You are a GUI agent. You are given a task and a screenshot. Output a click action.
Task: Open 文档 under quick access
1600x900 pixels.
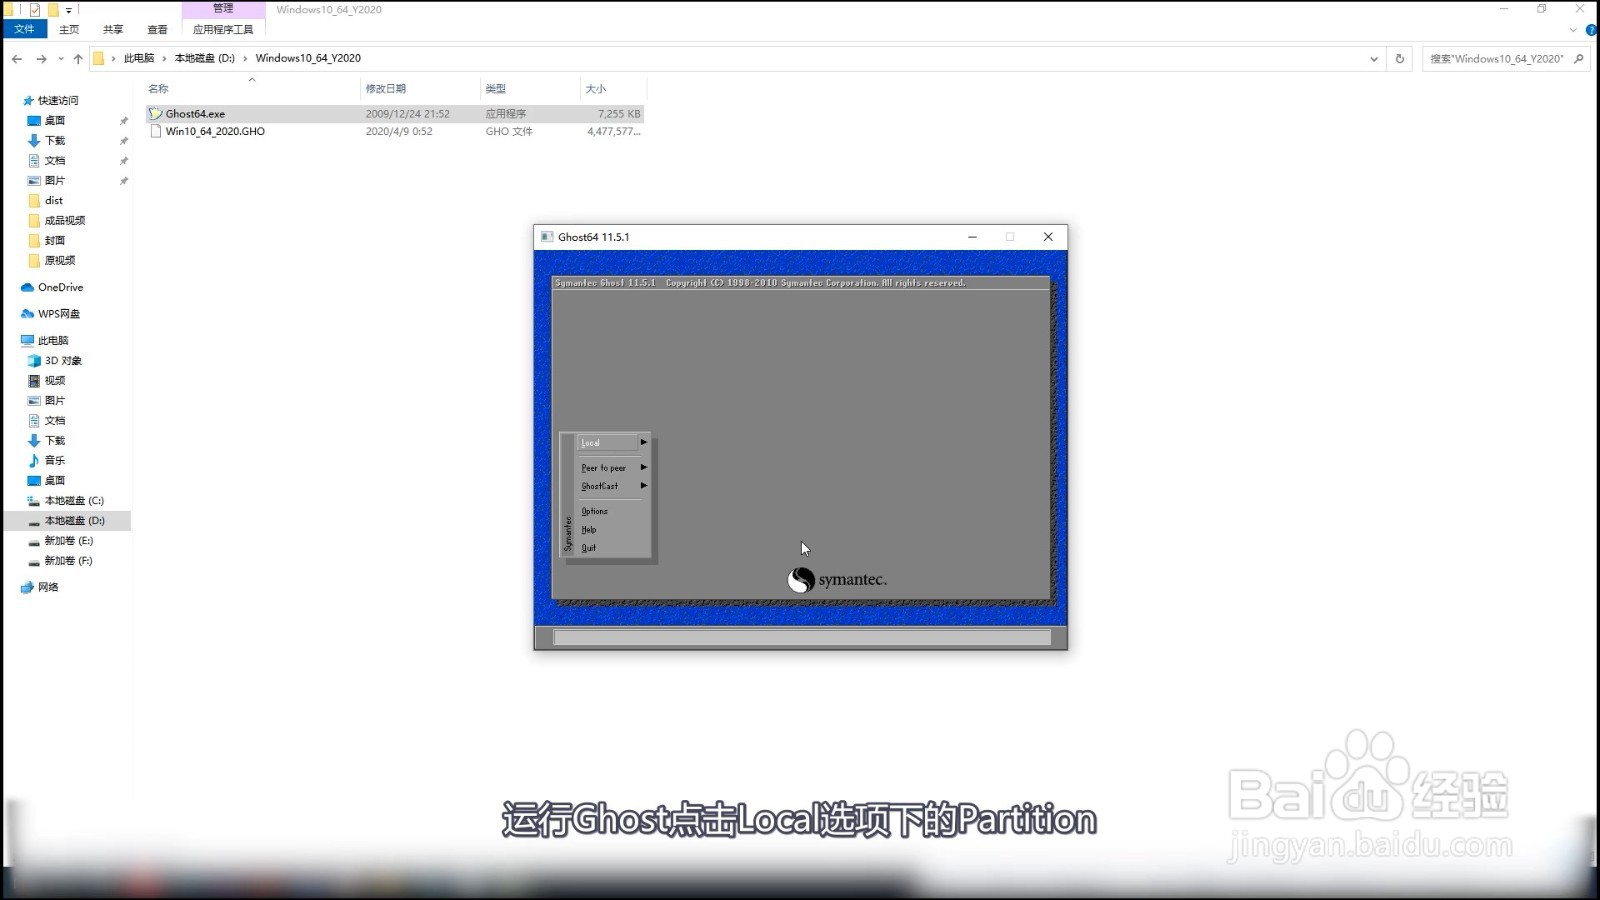55,160
